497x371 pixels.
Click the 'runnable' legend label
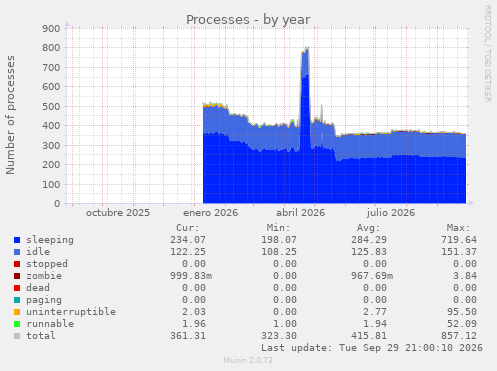[50, 324]
